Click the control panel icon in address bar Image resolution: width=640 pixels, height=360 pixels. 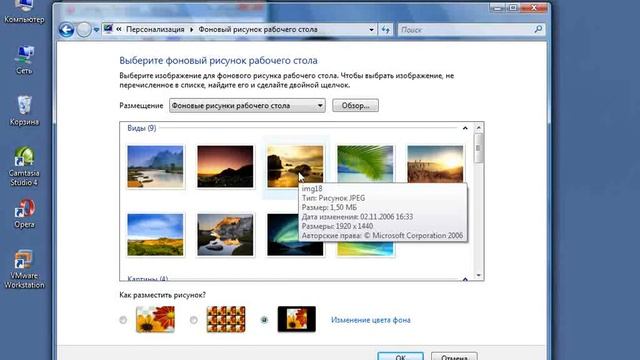coord(108,29)
